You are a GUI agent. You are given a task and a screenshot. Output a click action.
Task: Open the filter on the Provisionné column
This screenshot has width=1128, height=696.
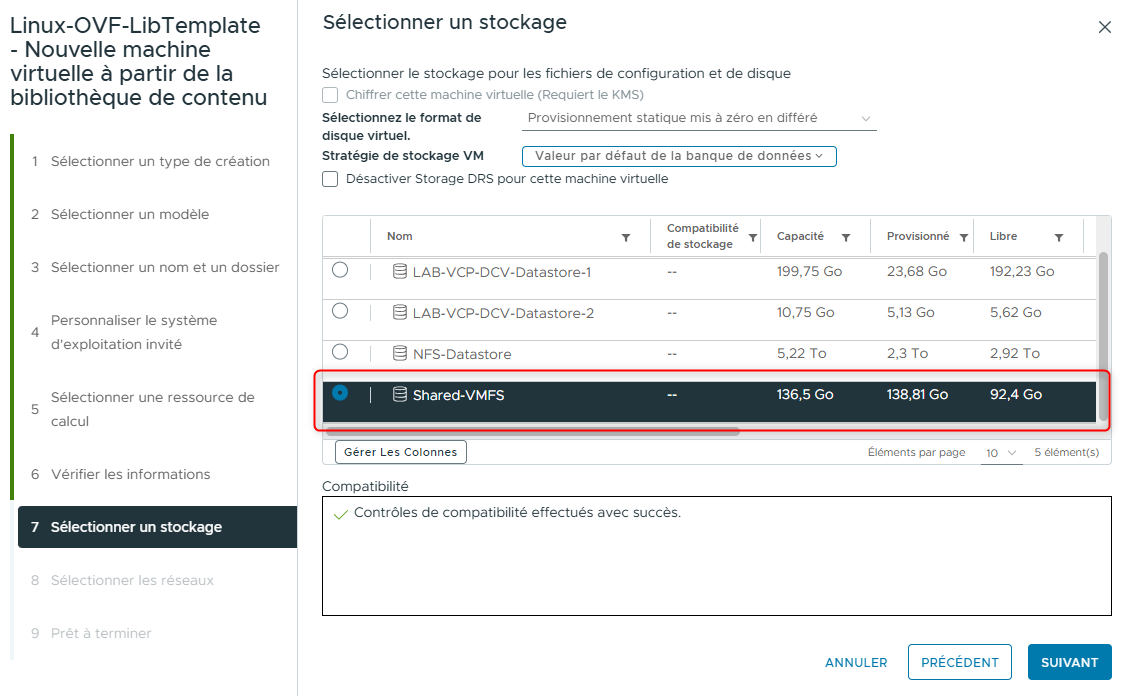point(964,236)
